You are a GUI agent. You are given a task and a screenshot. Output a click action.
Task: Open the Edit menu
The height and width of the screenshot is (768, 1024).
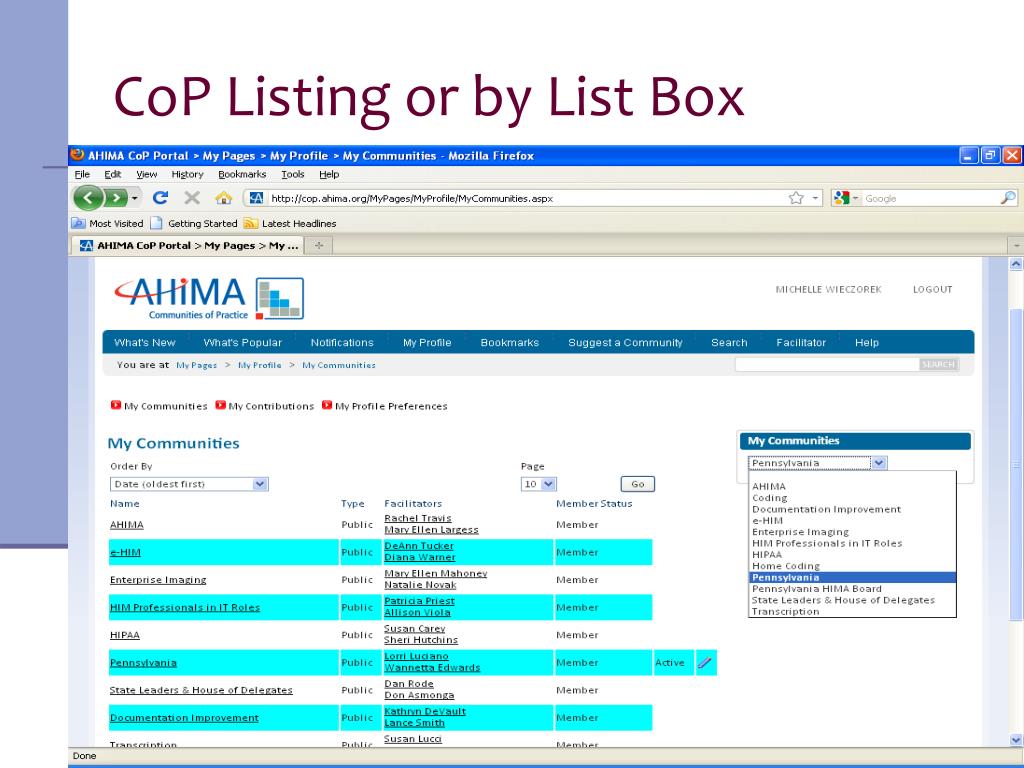coord(112,174)
